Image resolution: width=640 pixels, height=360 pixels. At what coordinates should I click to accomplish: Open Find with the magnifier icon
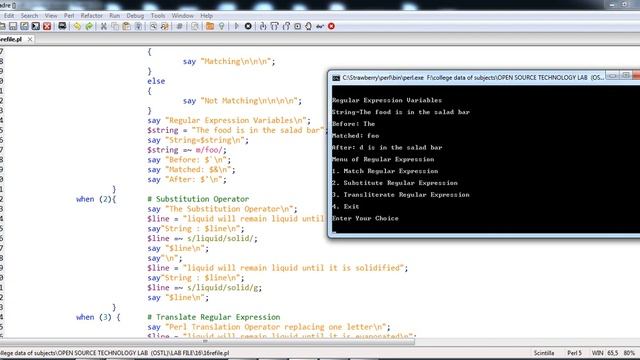pyautogui.click(x=153, y=26)
